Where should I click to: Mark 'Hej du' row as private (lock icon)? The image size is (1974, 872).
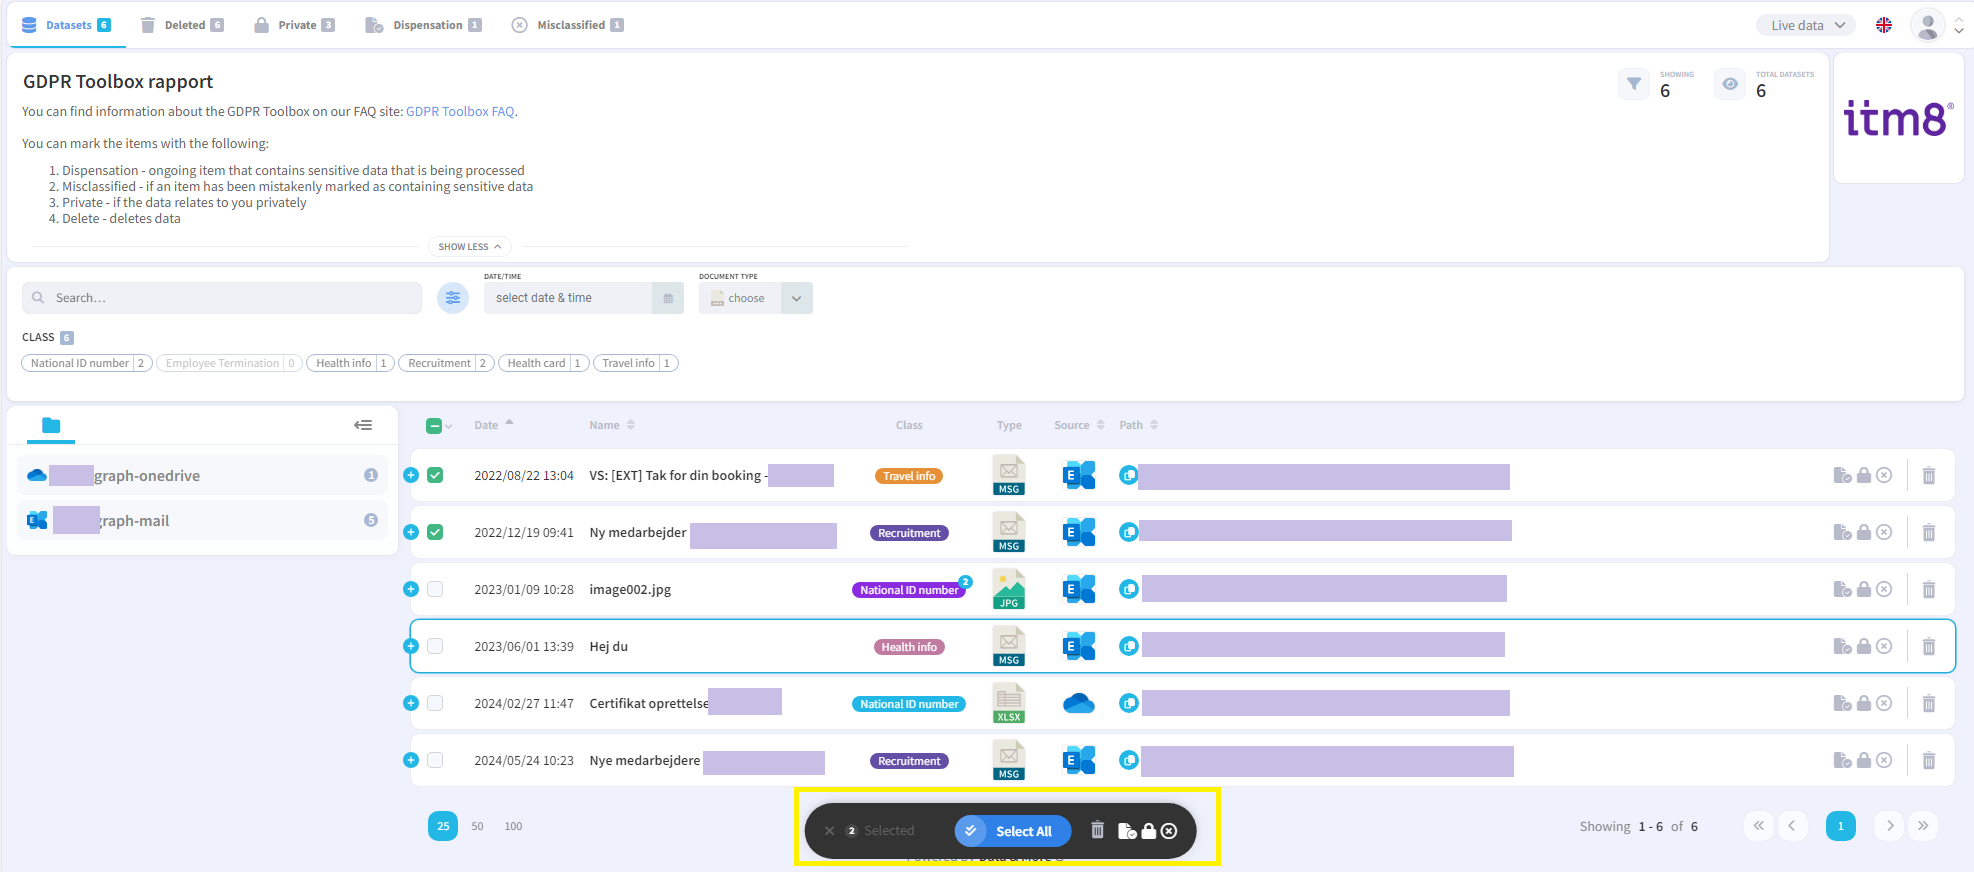point(1864,647)
